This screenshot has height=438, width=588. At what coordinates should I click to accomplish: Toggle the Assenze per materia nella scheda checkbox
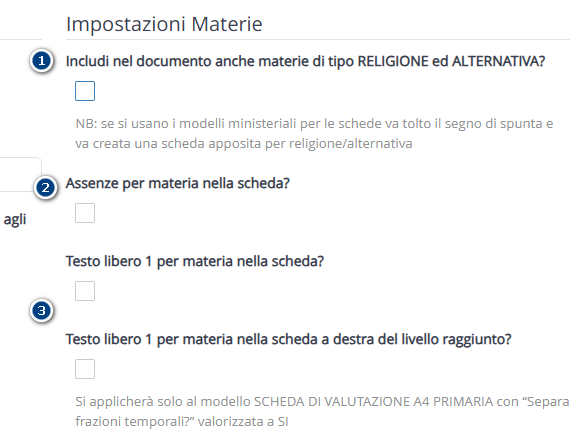(85, 213)
